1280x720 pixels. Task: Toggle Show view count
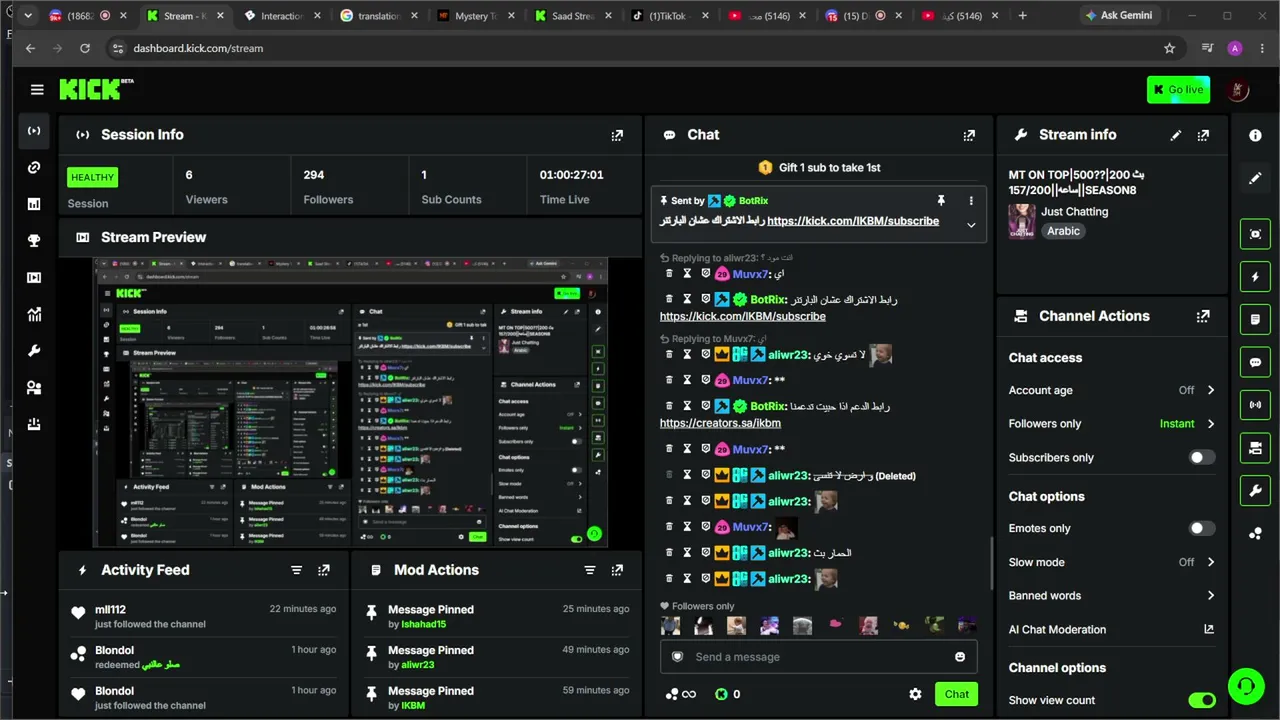click(x=1201, y=700)
